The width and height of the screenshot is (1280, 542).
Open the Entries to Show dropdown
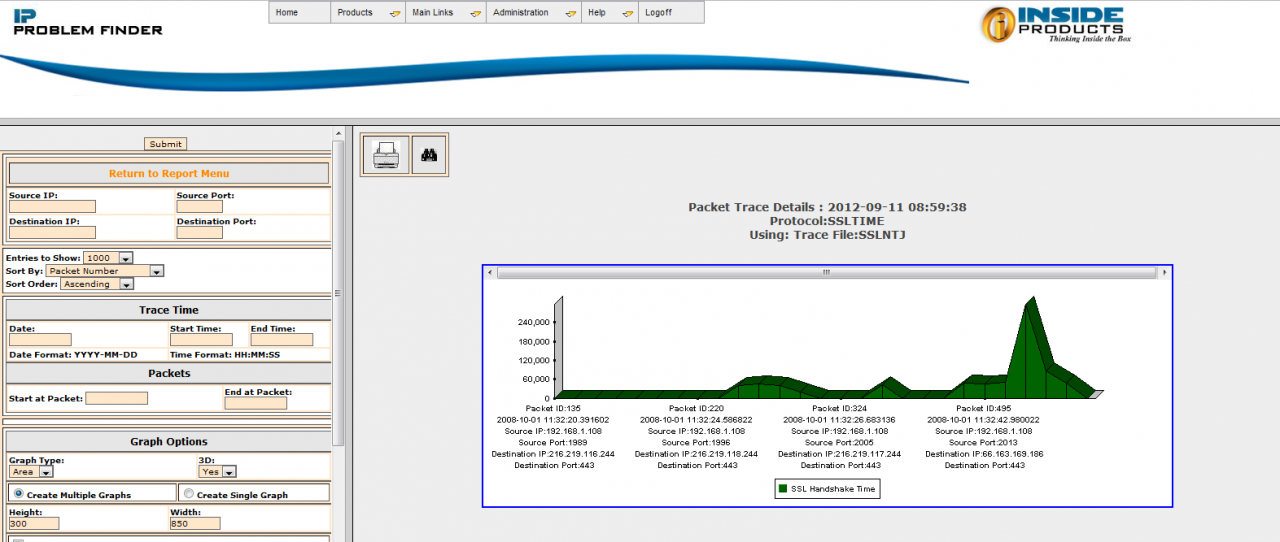coord(125,258)
